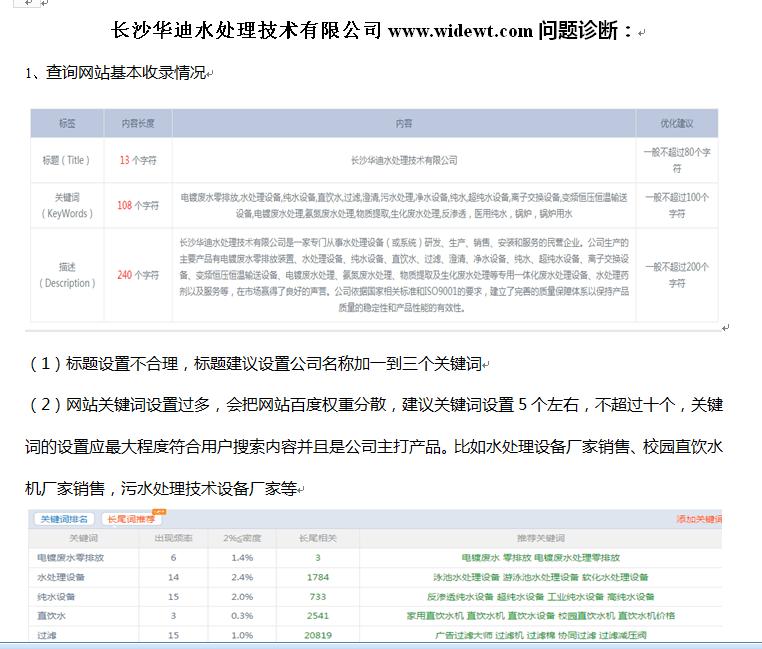This screenshot has height=649, width=762.
Task: Switch to the 关键词排名 tab
Action: (x=65, y=519)
